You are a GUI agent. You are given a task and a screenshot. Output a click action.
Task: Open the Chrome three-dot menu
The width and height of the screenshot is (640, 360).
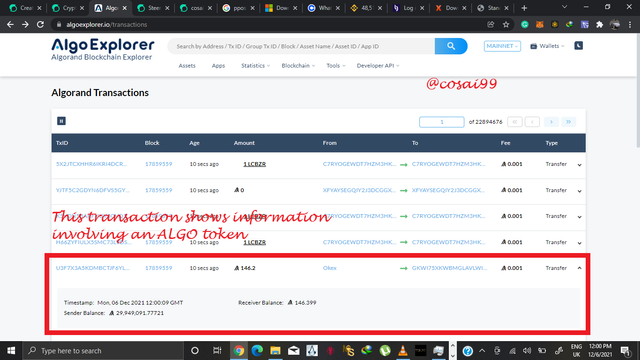click(x=630, y=24)
